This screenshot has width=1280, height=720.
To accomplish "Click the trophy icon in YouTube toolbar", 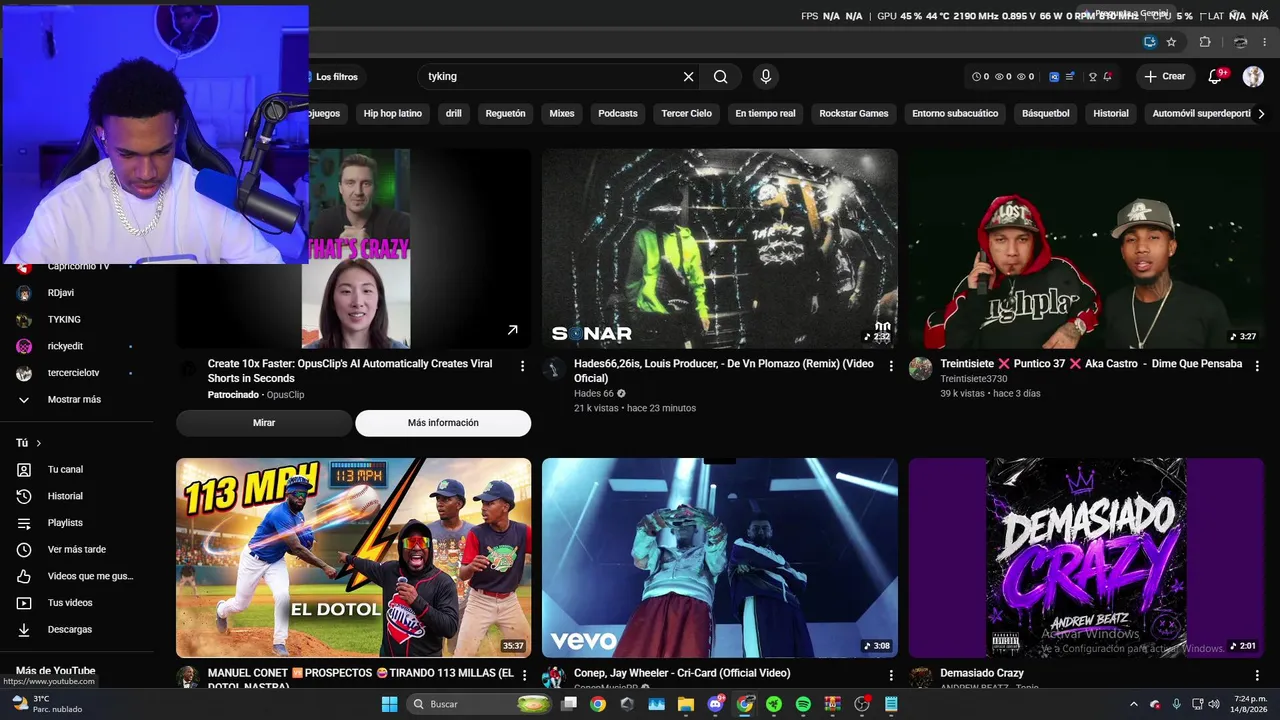I will point(1092,77).
